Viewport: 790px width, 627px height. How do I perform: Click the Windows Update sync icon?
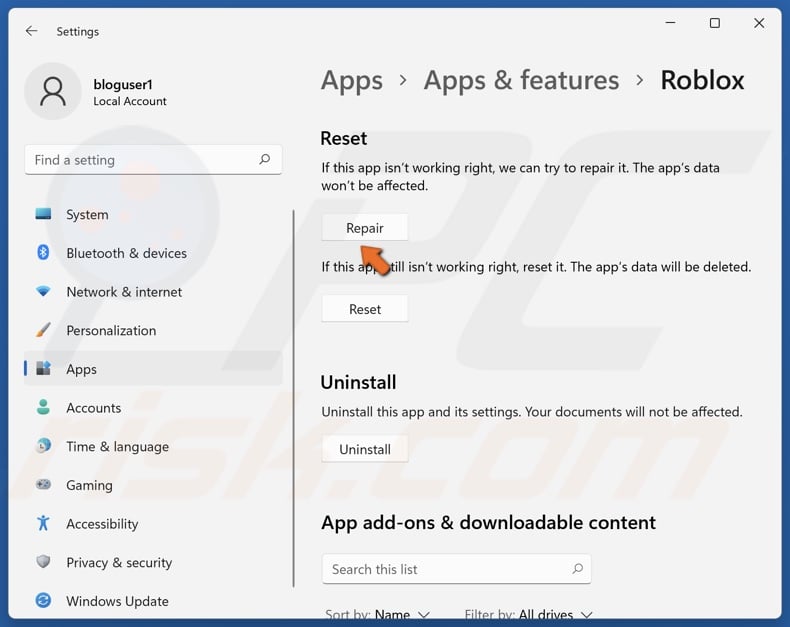tap(43, 600)
